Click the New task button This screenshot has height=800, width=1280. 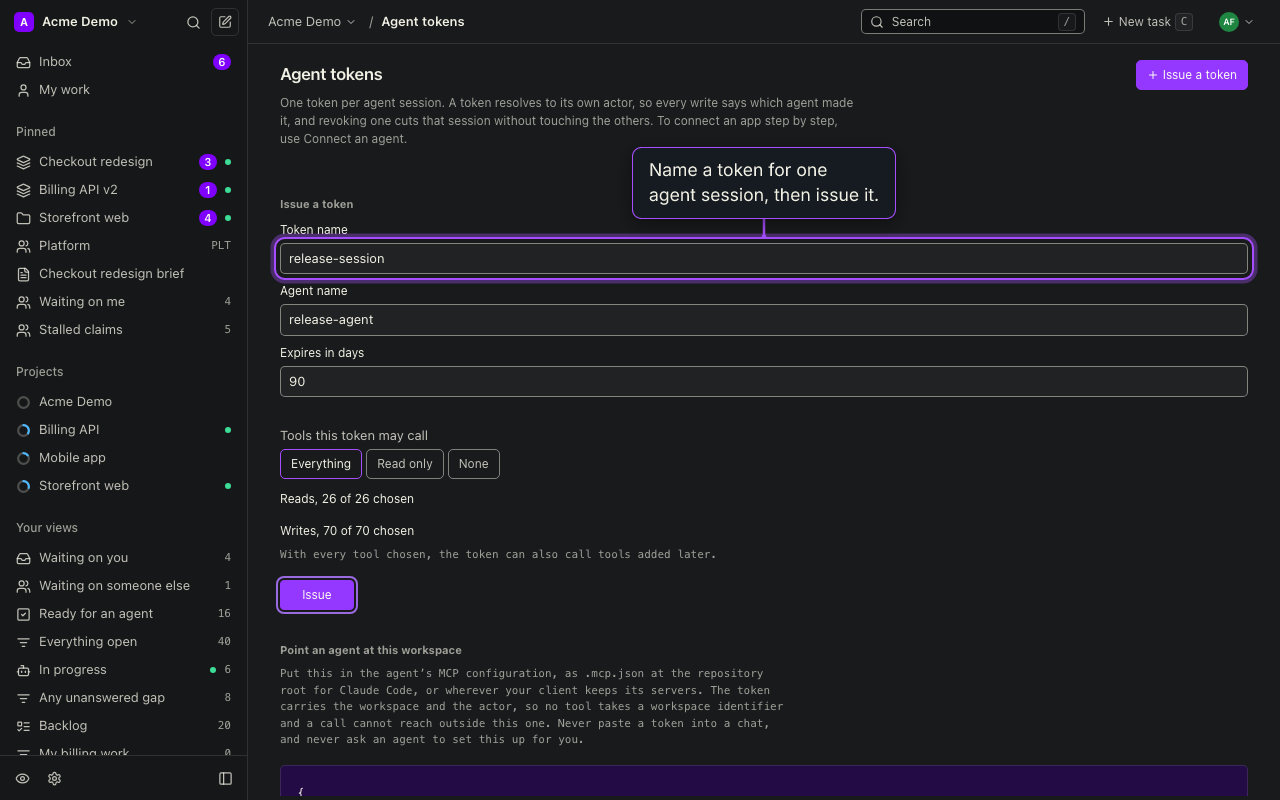coord(1147,22)
